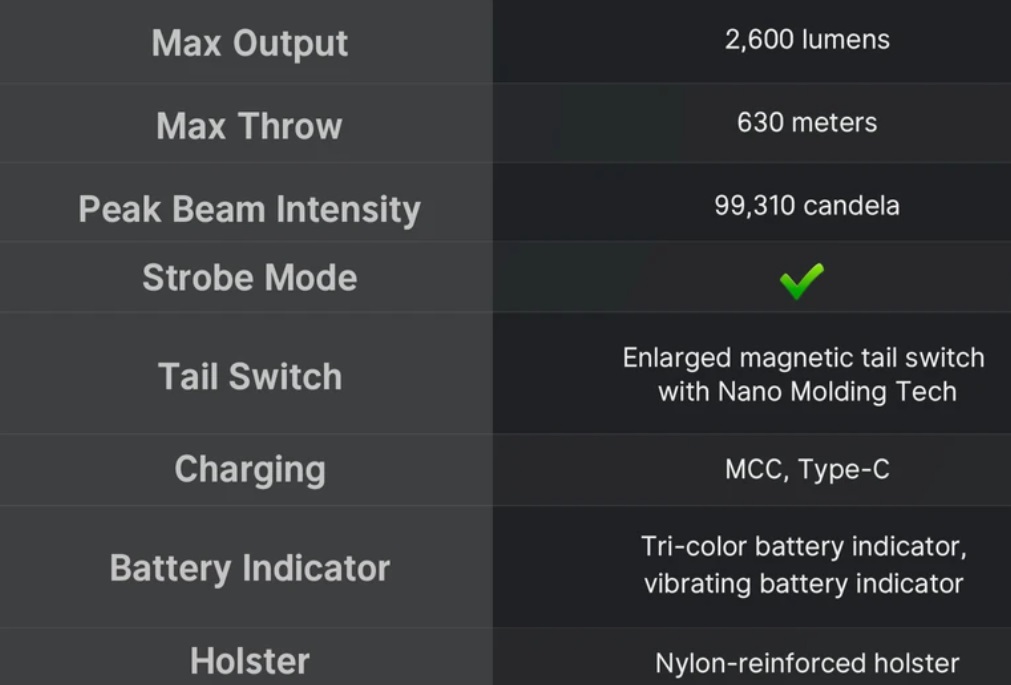The height and width of the screenshot is (685, 1011).
Task: Select the Enlarged magnetic tail switch text
Action: tap(803, 358)
